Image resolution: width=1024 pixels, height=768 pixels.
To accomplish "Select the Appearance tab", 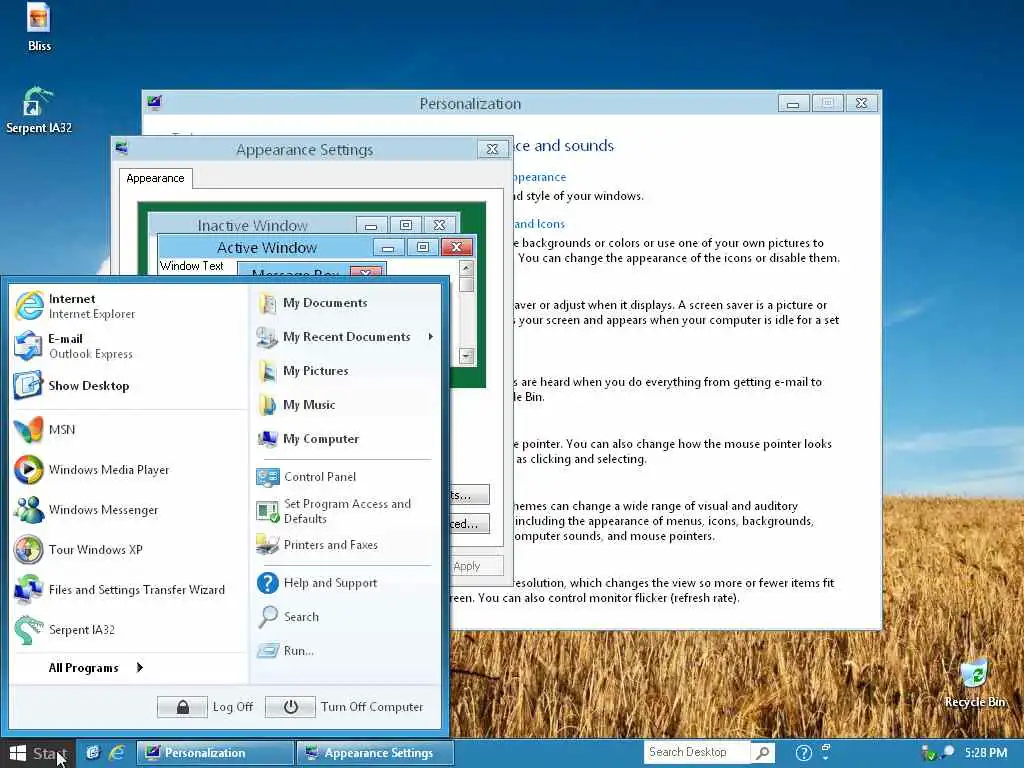I will pyautogui.click(x=155, y=178).
